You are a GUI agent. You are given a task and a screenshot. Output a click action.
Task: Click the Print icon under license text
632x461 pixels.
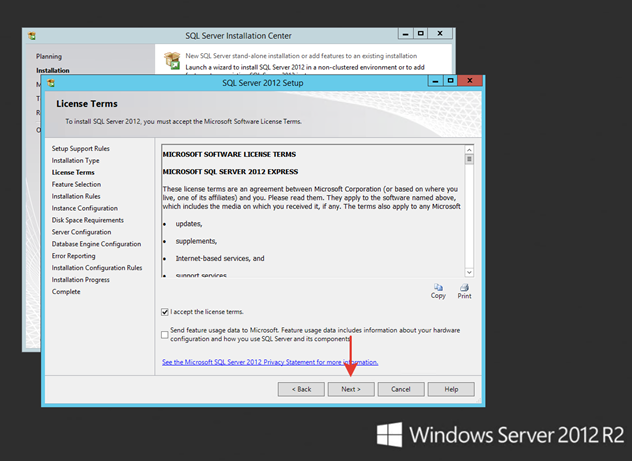click(464, 287)
